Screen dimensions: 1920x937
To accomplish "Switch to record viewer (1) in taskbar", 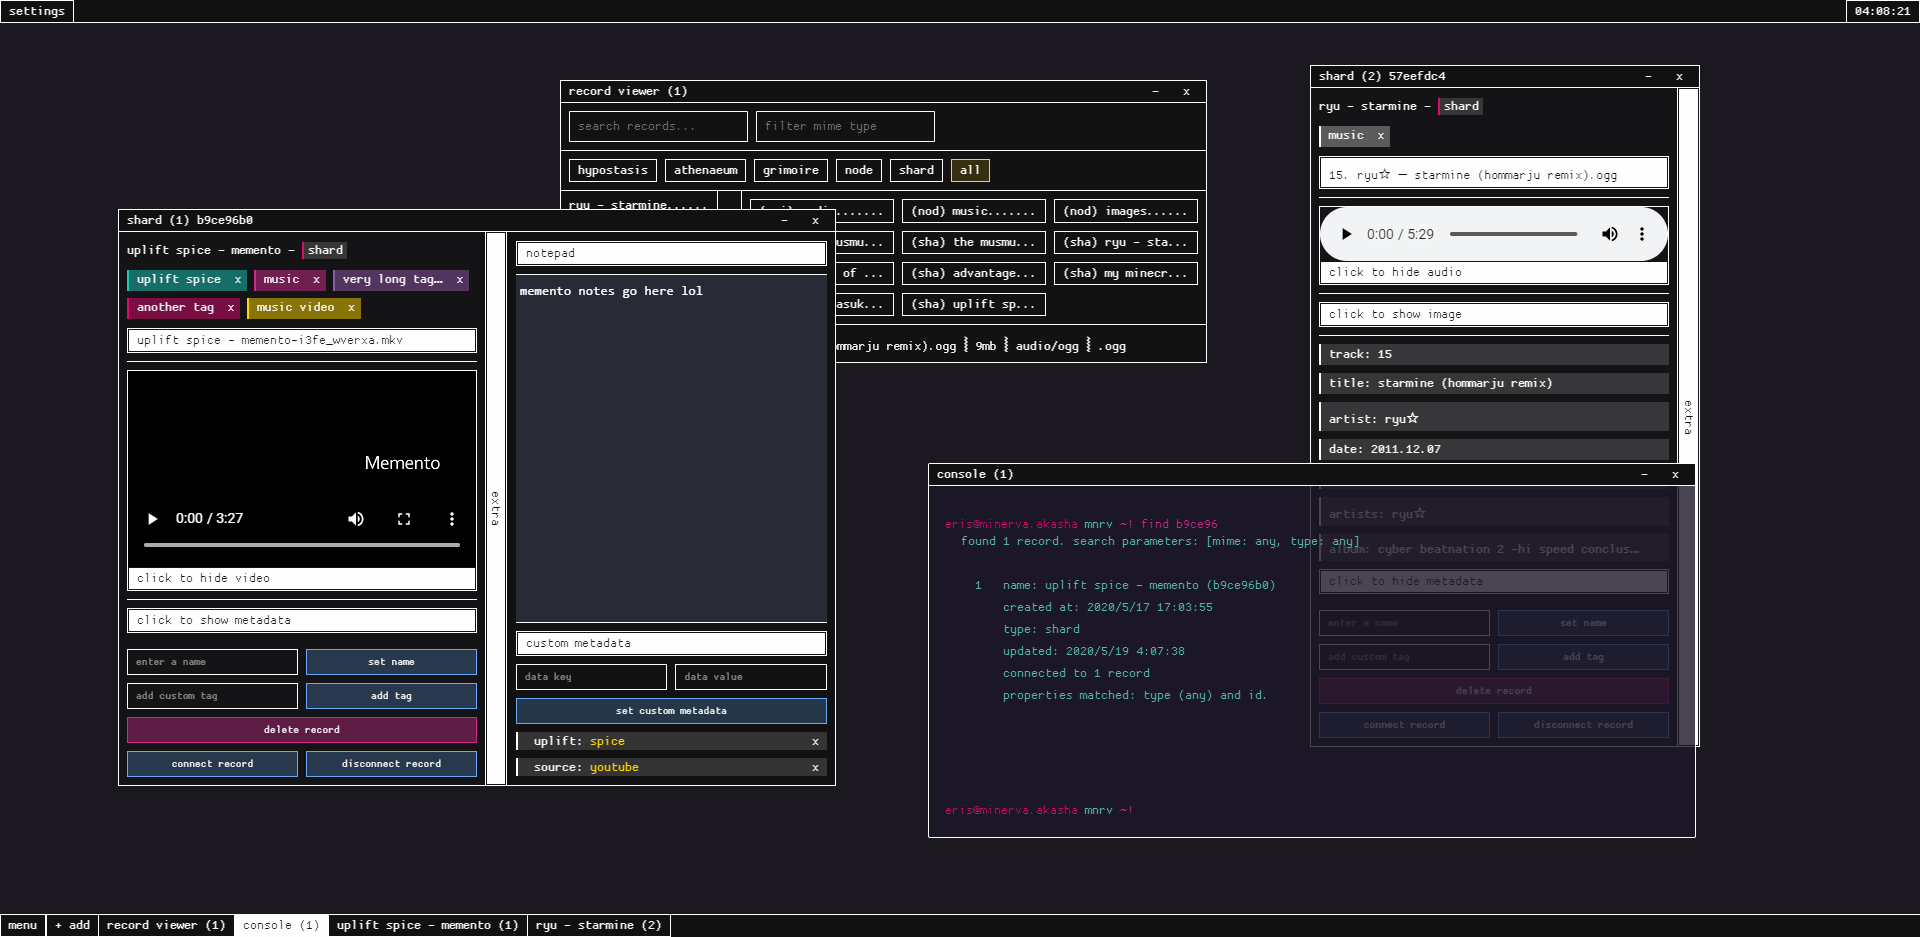I will coord(166,925).
